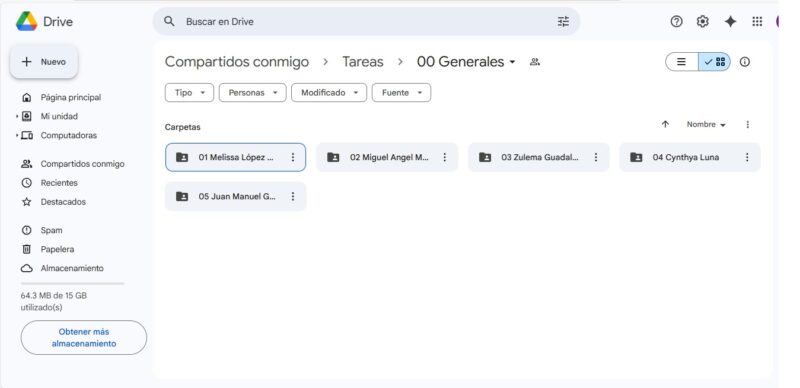Viewport: 800px width, 388px height.
Task: Click the shared people icon beside 00 Generales
Action: click(535, 62)
